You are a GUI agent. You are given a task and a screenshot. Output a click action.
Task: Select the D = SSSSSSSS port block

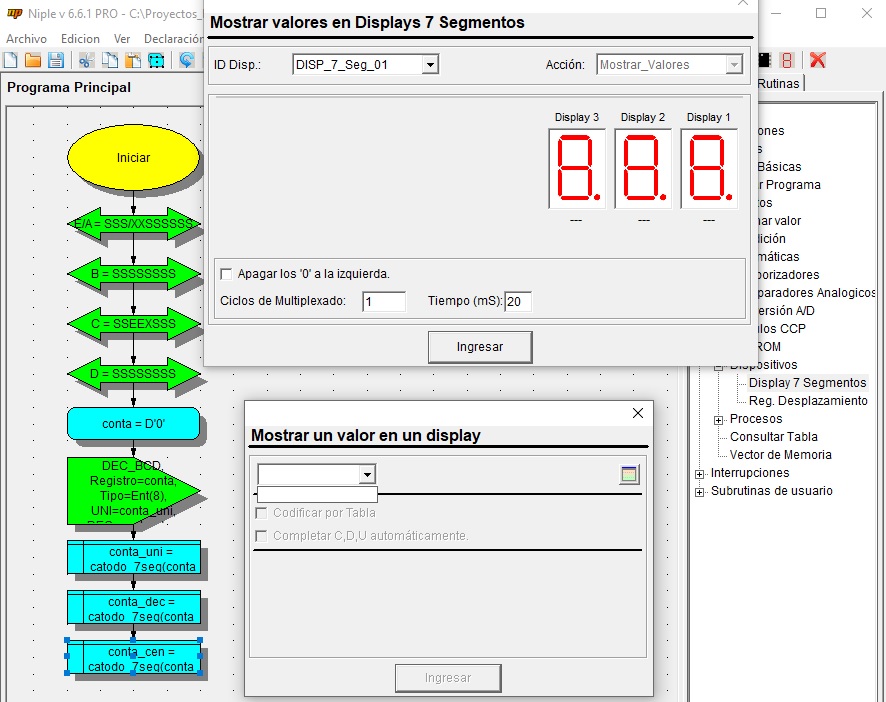[133, 374]
